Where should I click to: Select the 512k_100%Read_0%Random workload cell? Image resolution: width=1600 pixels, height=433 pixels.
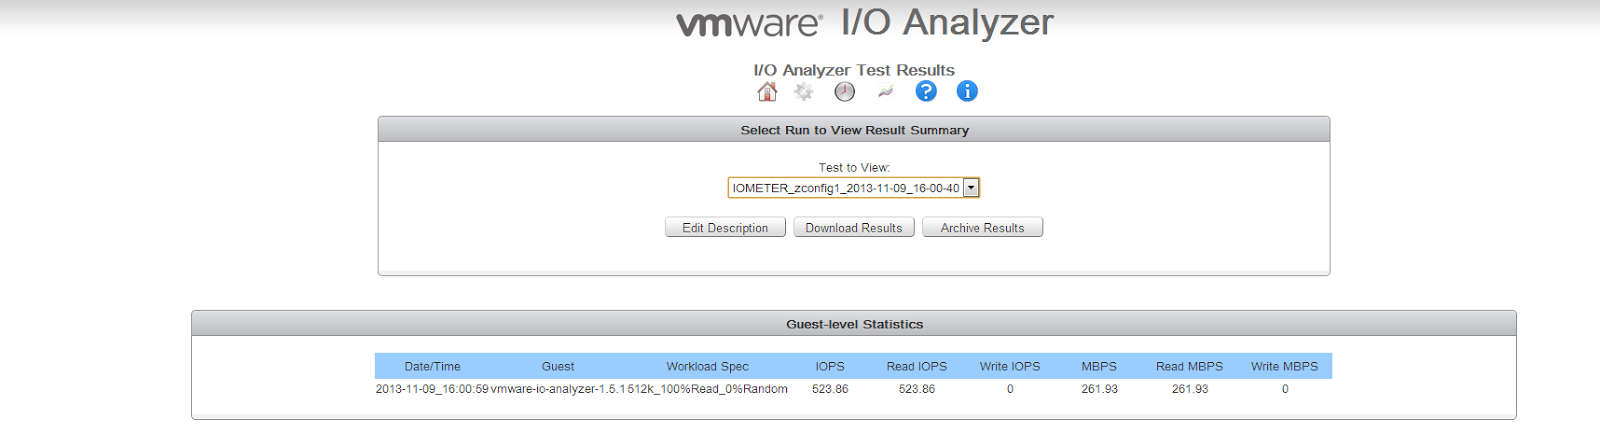708,389
